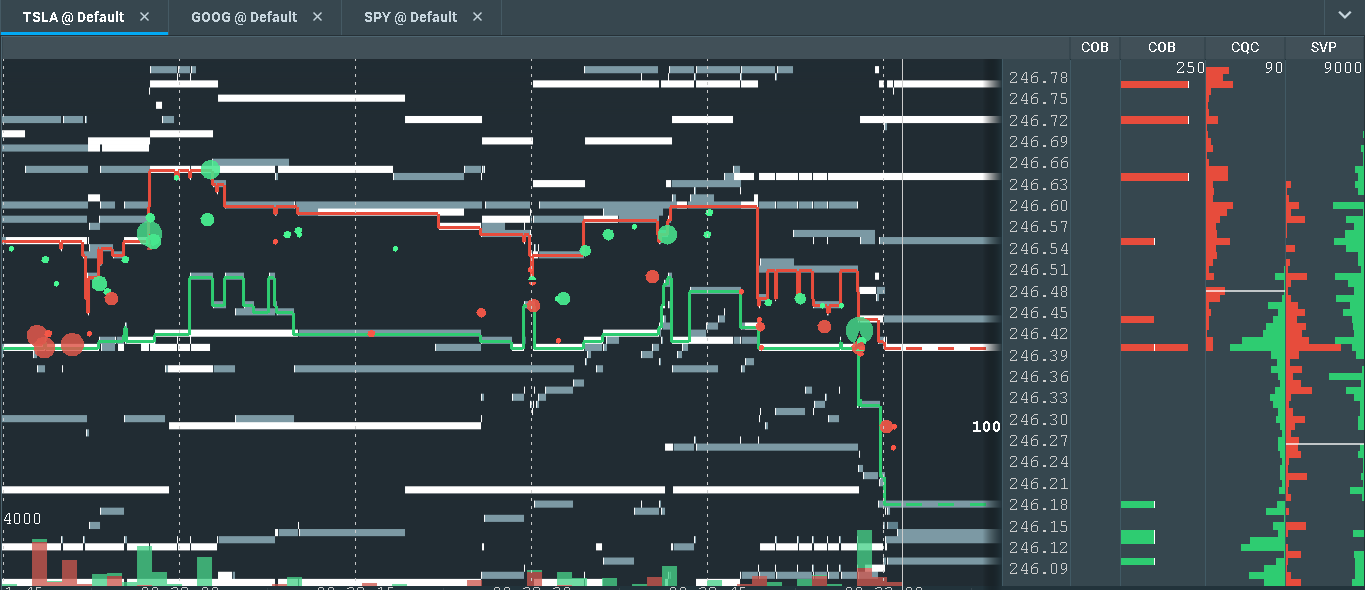The width and height of the screenshot is (1365, 590).
Task: Click price level 246.69
Action: point(1038,142)
